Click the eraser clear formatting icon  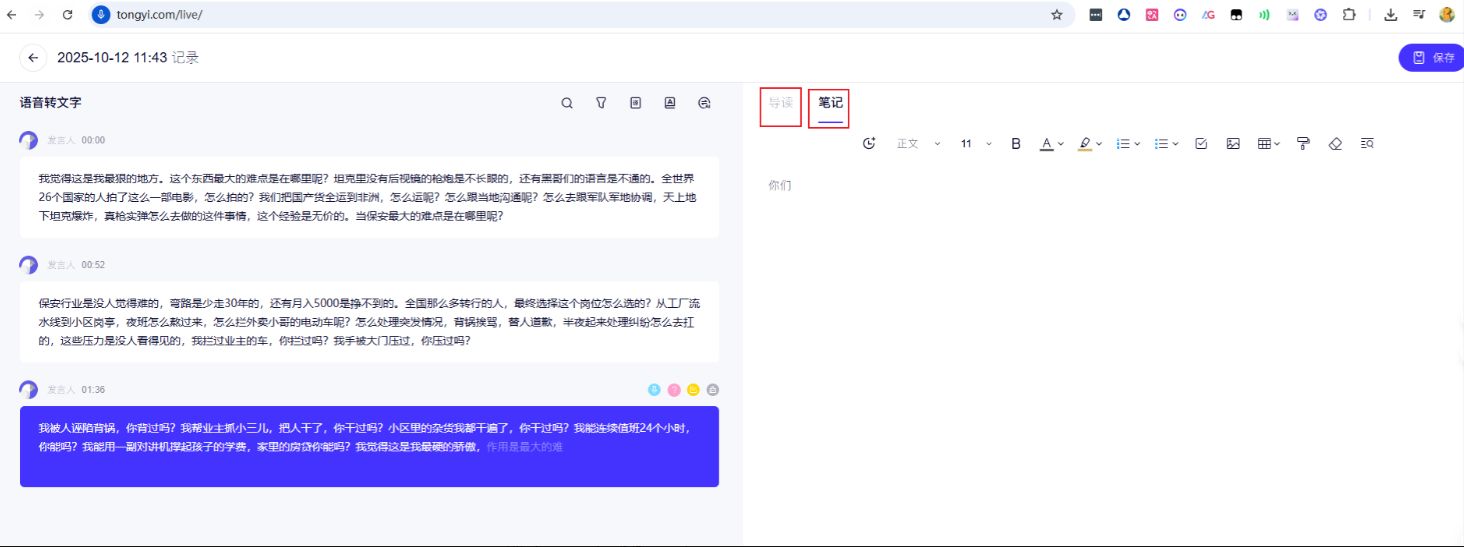pos(1335,144)
